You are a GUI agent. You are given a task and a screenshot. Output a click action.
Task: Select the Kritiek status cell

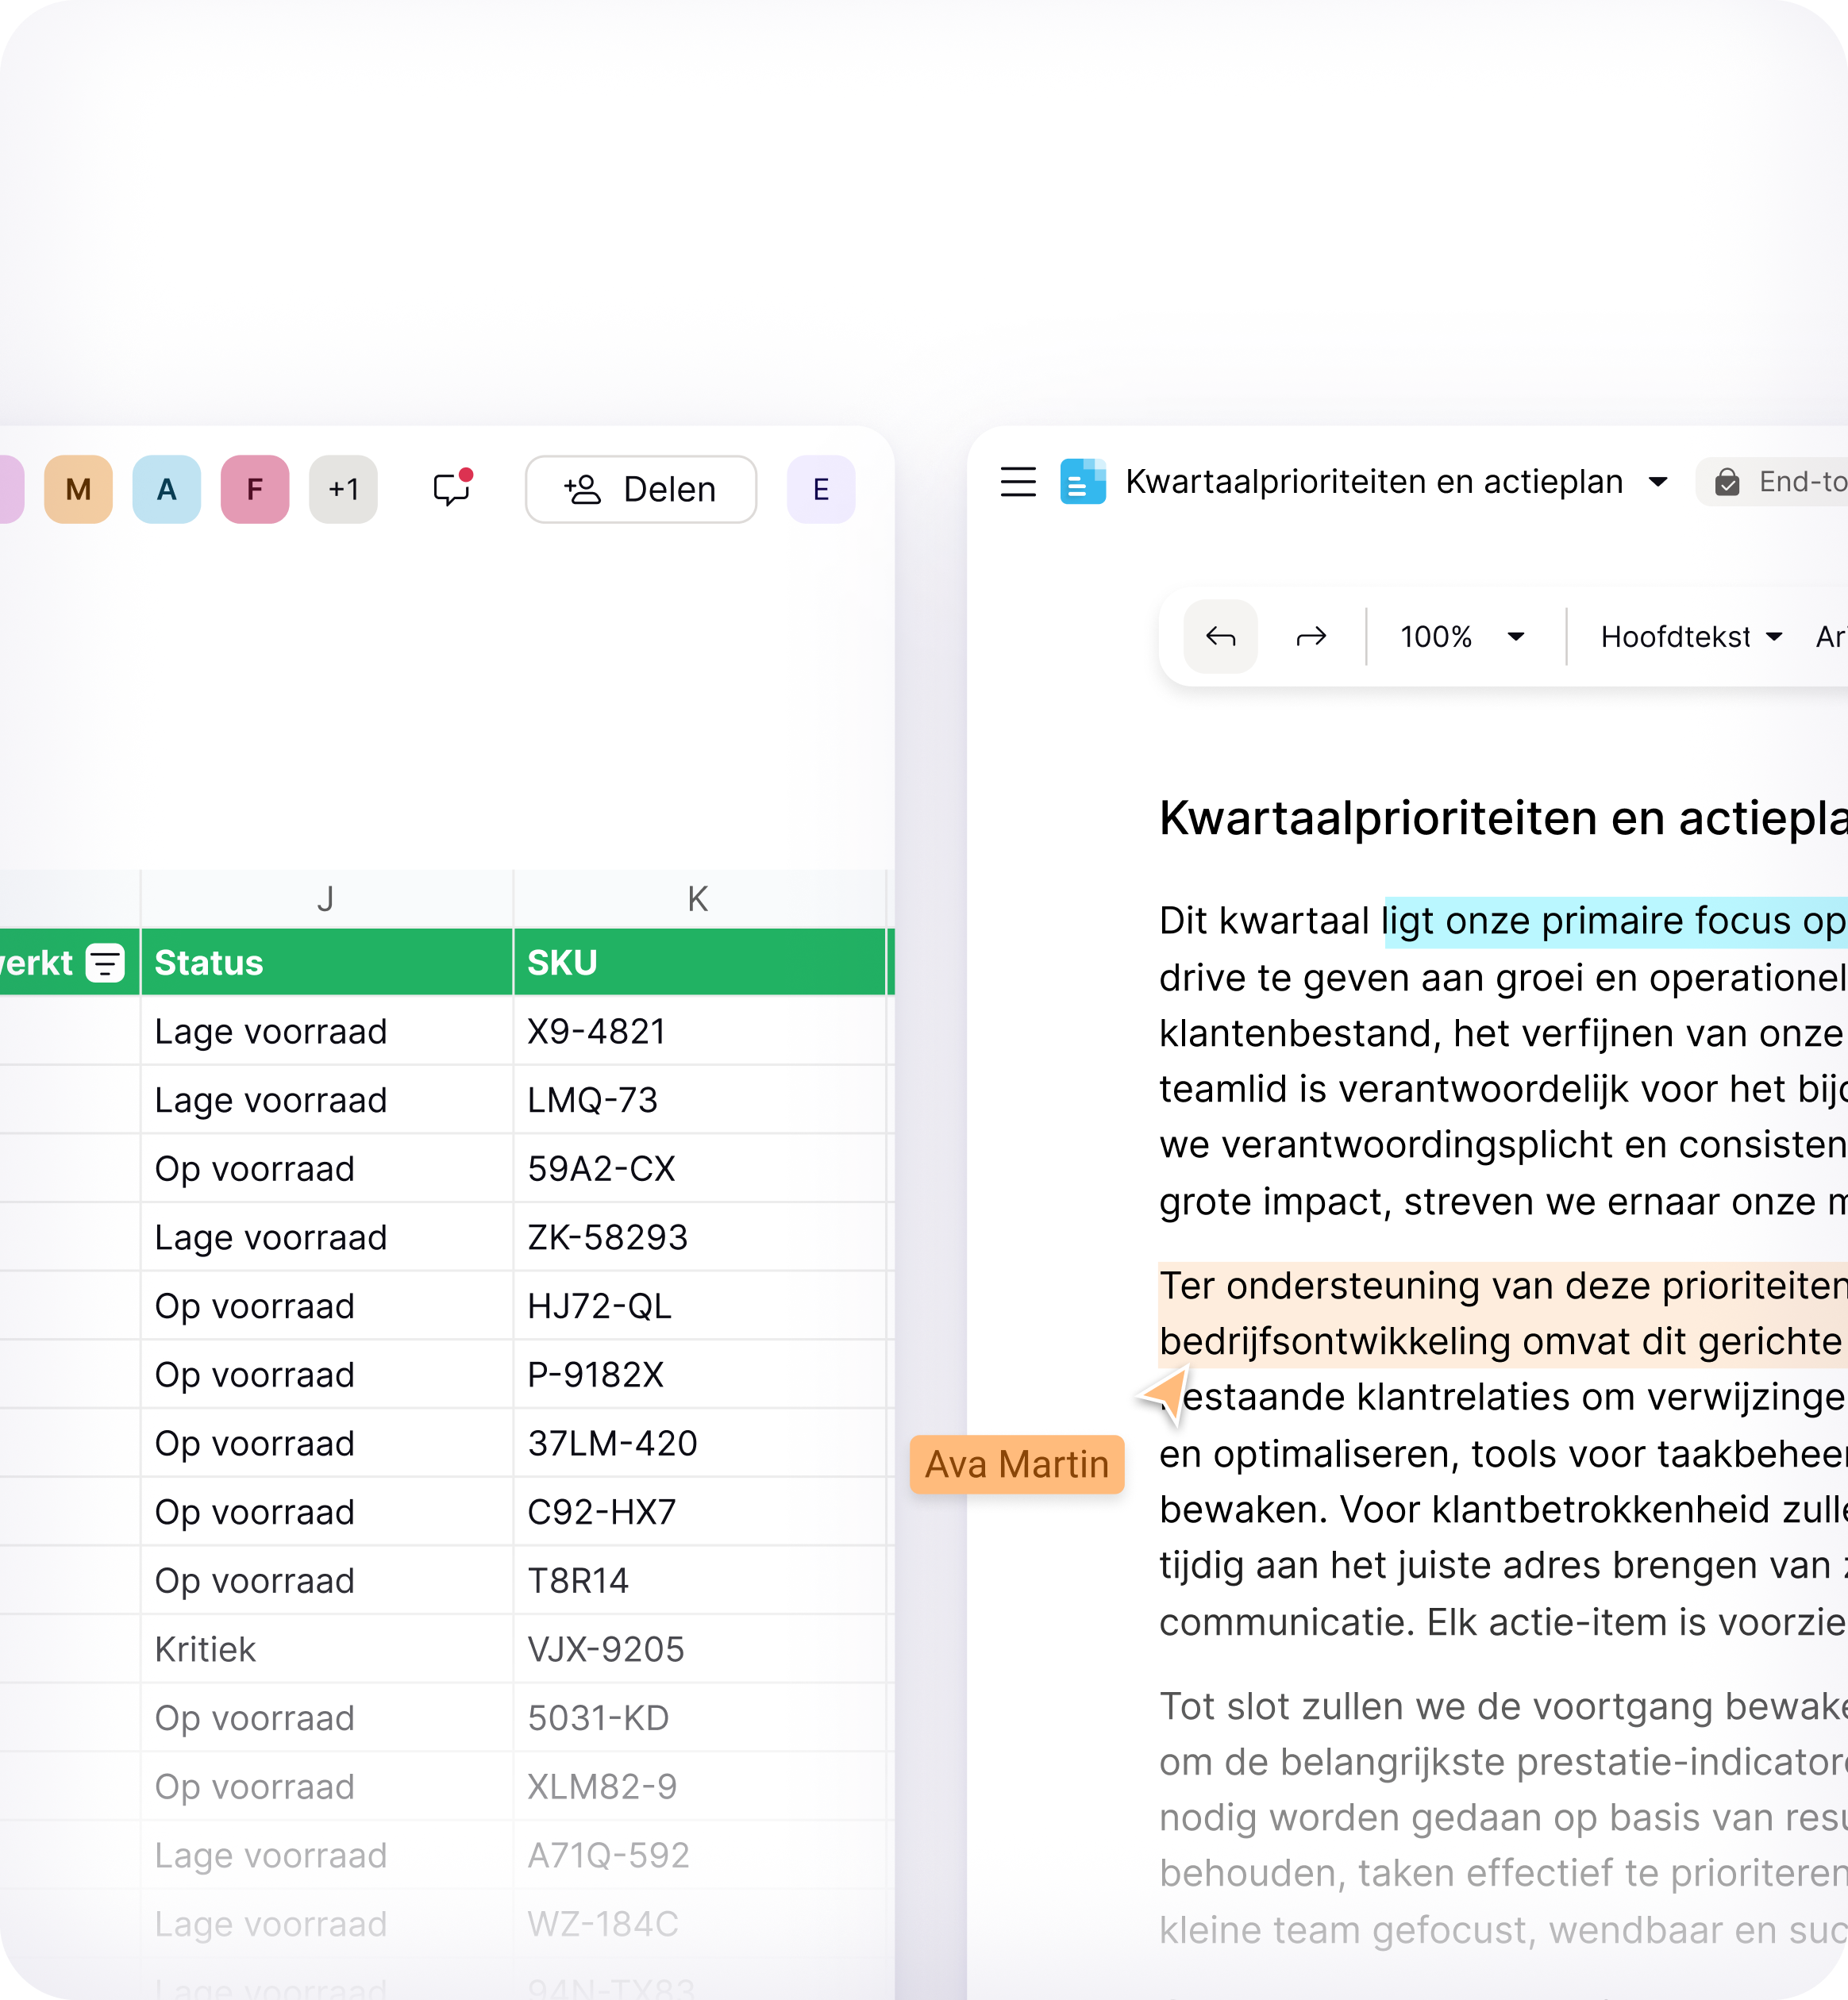[x=326, y=1649]
